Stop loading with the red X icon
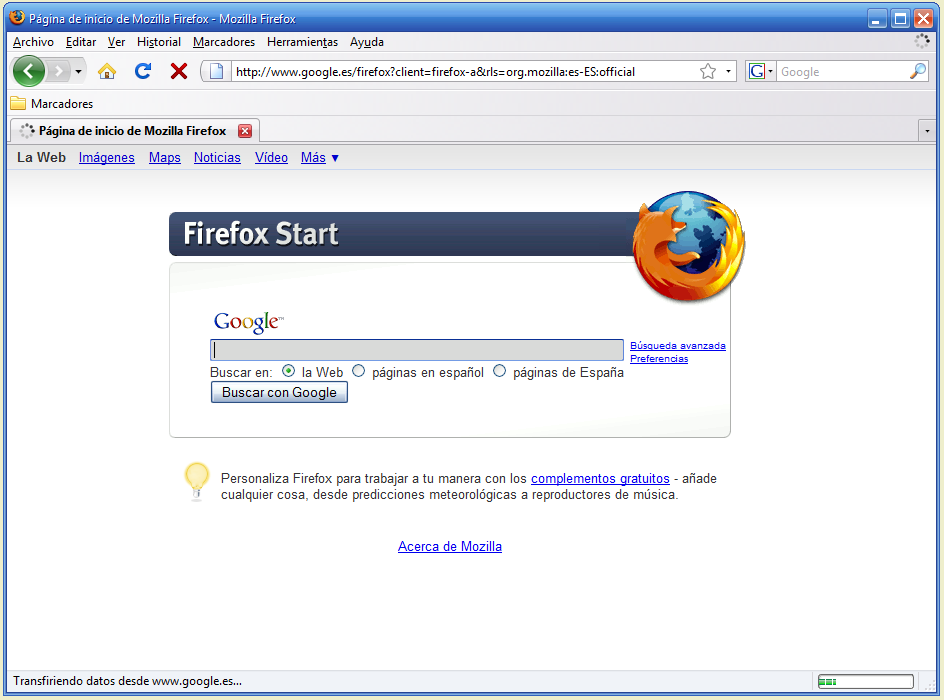The width and height of the screenshot is (944, 700). (179, 71)
